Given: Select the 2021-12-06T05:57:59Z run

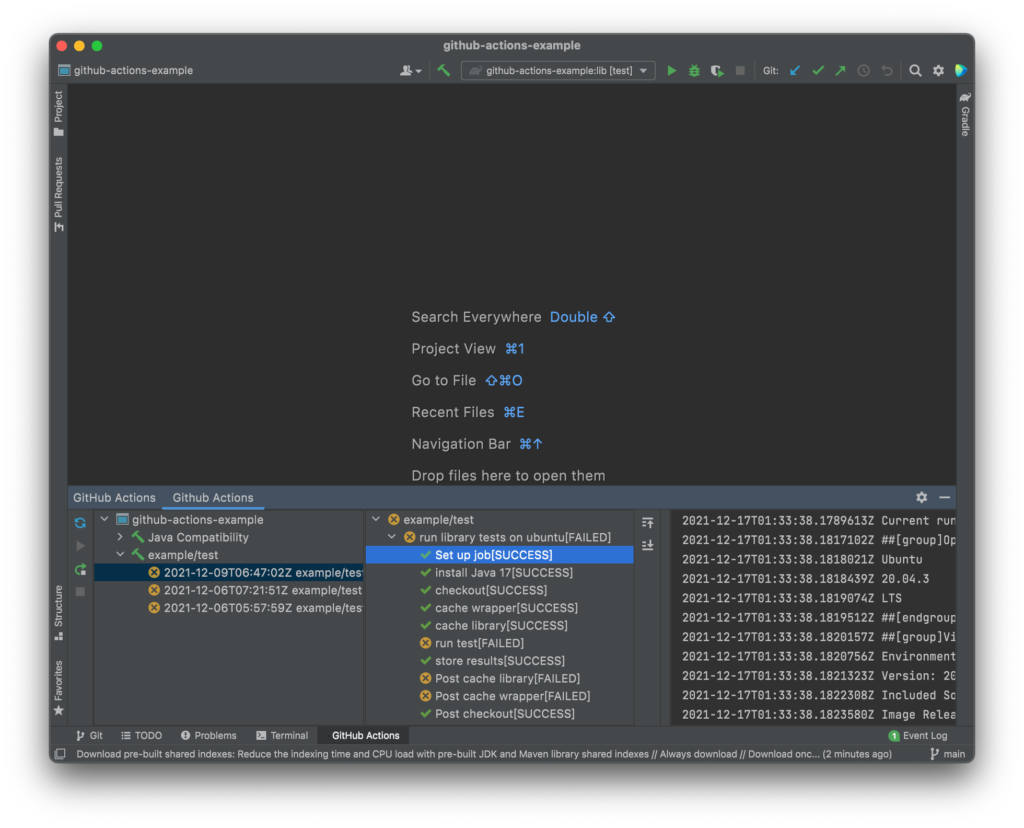Looking at the screenshot, I should 229,608.
